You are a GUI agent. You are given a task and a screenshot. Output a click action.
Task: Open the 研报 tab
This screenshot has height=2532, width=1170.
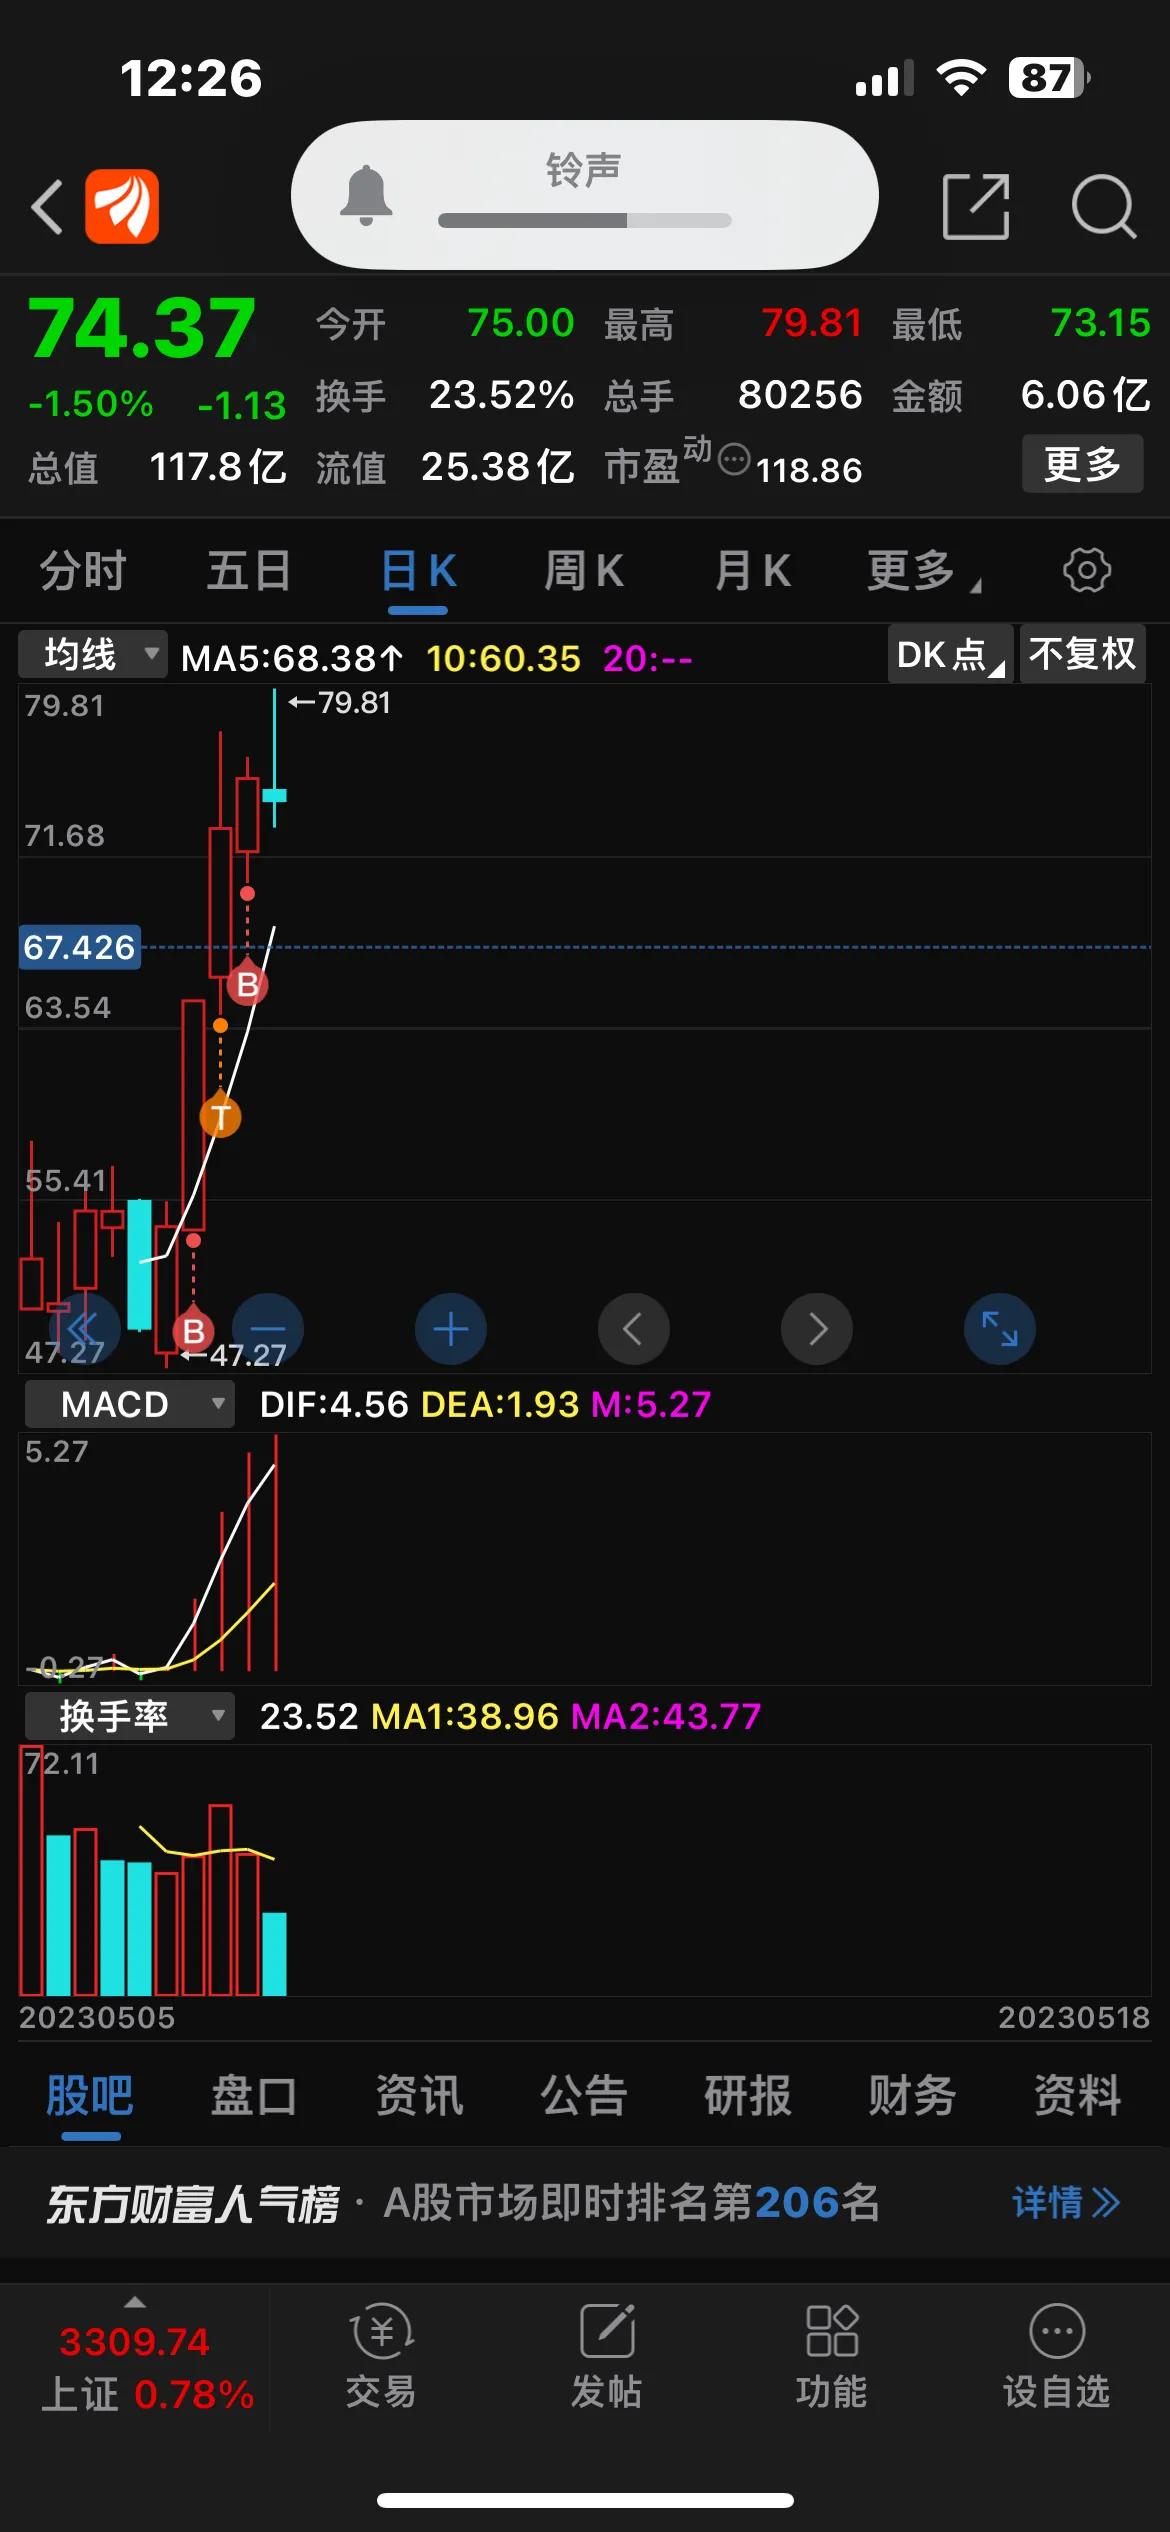748,2095
